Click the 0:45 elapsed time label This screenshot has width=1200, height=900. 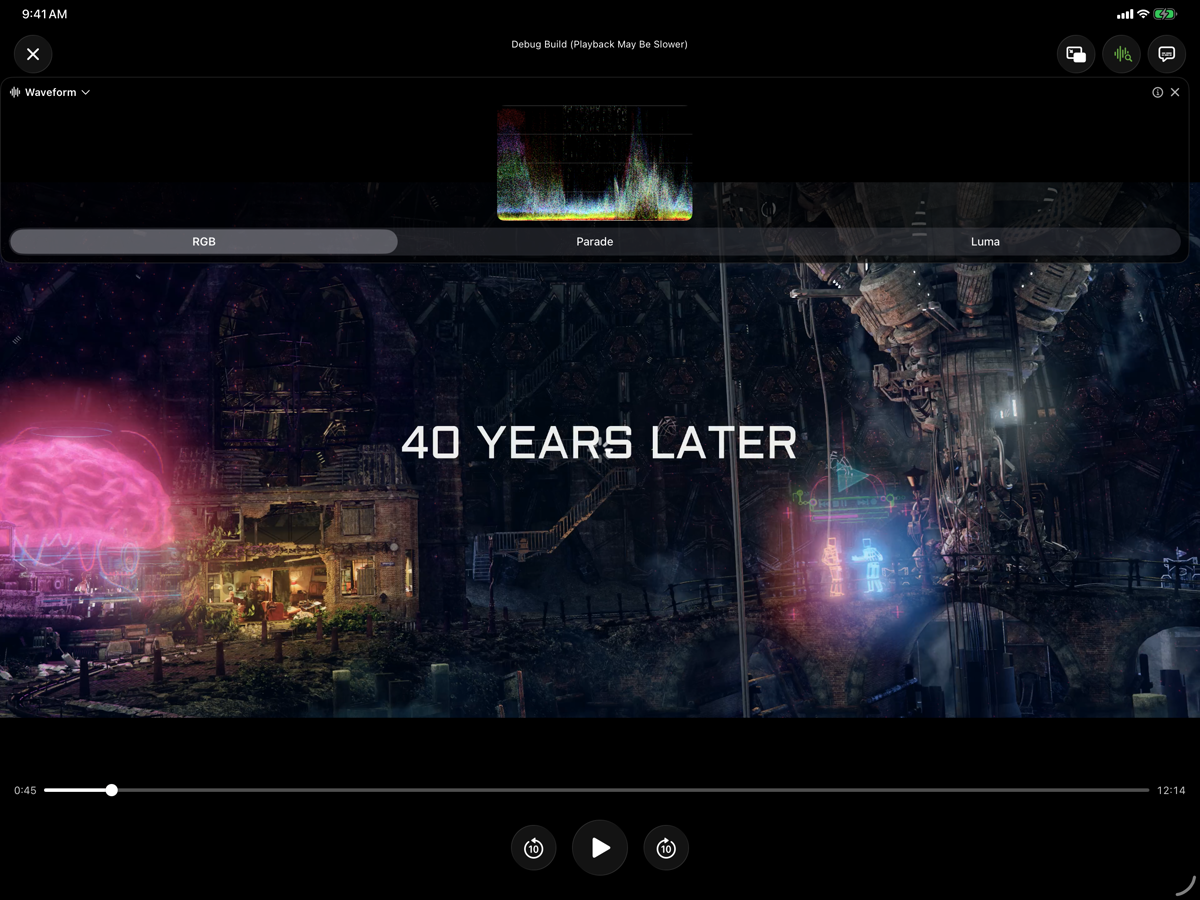click(x=25, y=790)
